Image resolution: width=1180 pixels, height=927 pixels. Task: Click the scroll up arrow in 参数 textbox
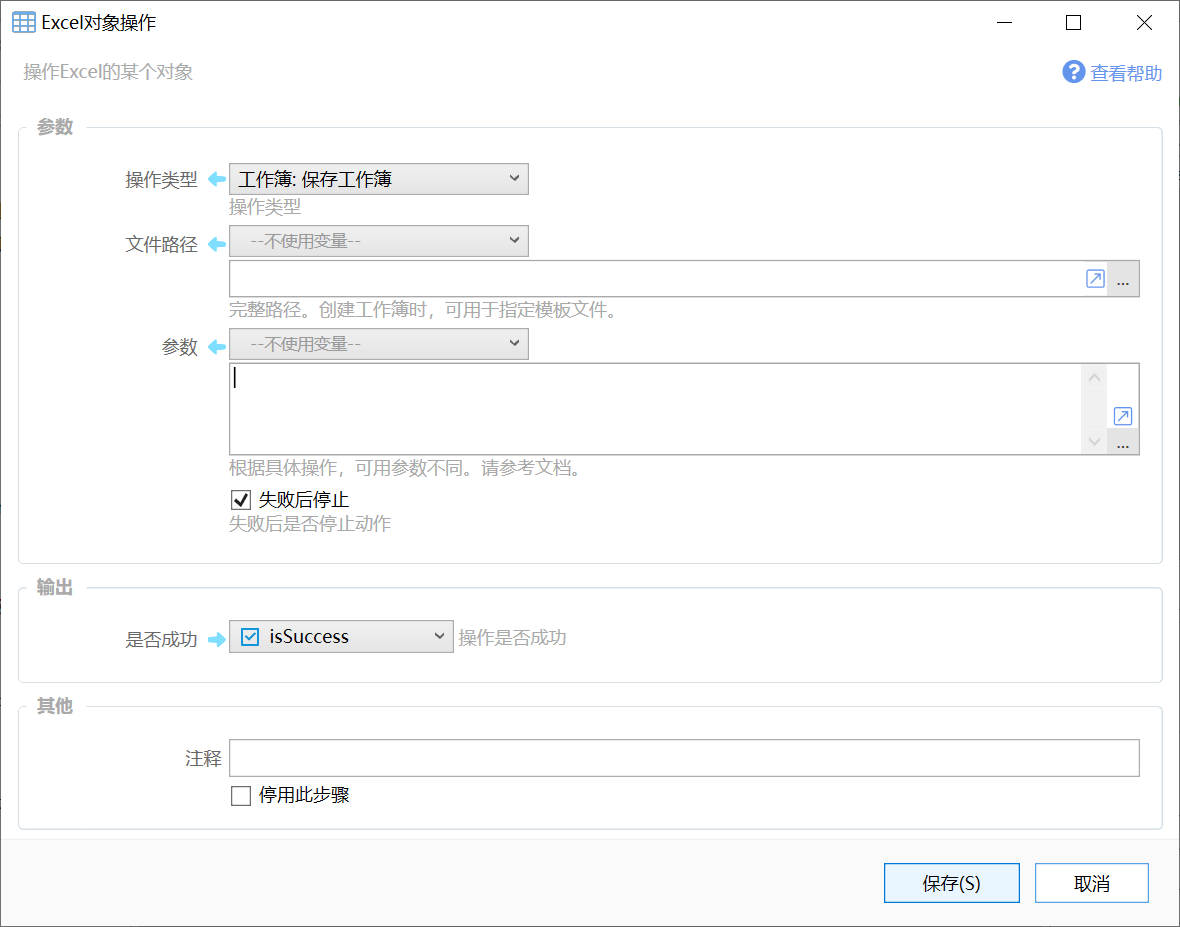(x=1094, y=378)
